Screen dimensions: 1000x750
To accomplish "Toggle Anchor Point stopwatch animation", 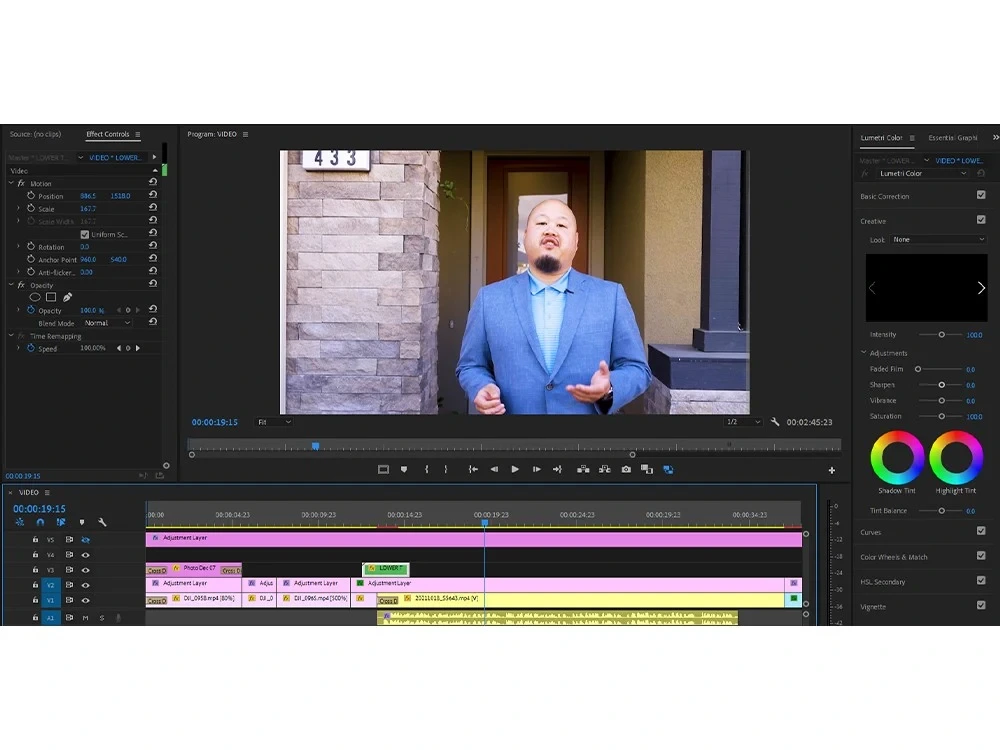I will point(31,259).
